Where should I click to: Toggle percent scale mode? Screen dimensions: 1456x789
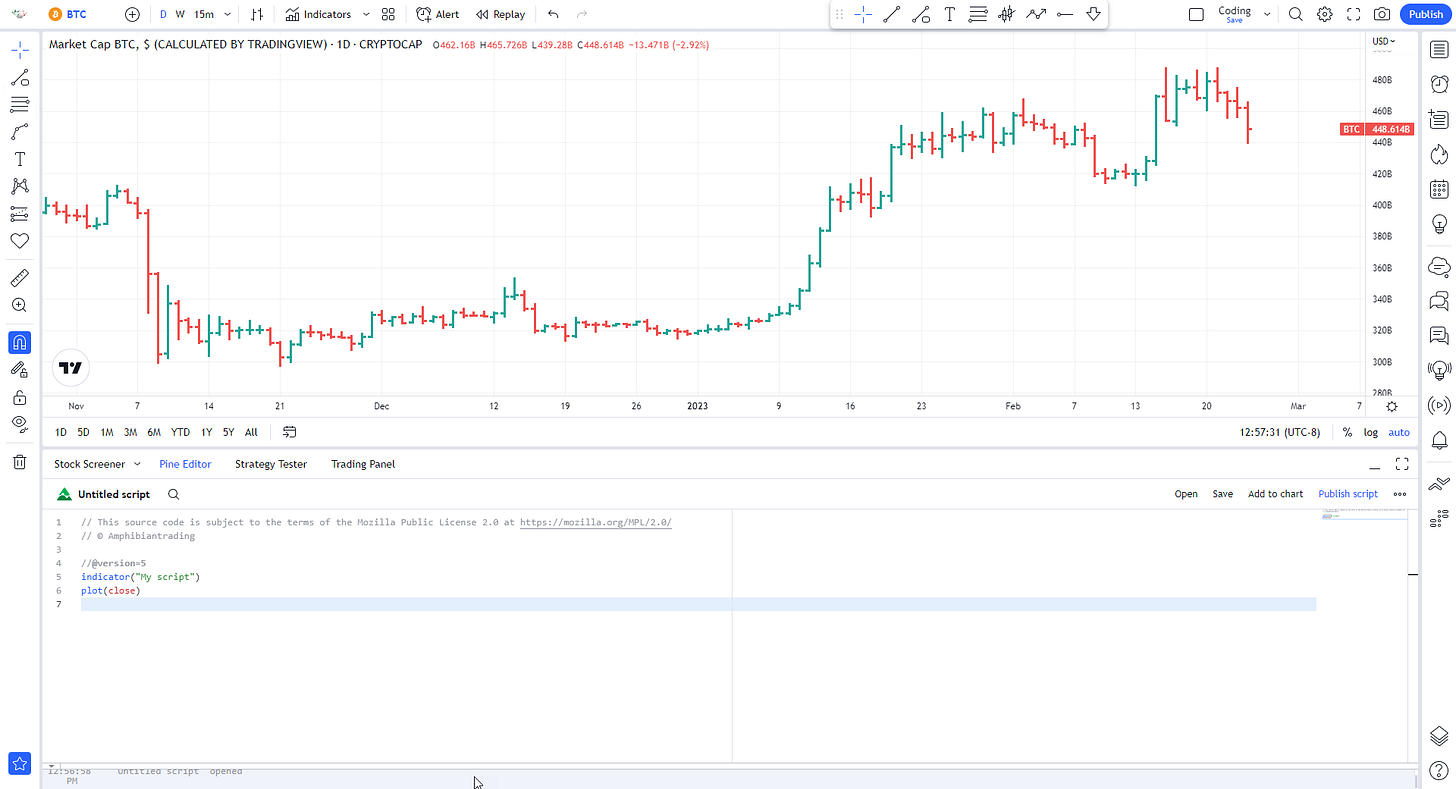point(1347,432)
